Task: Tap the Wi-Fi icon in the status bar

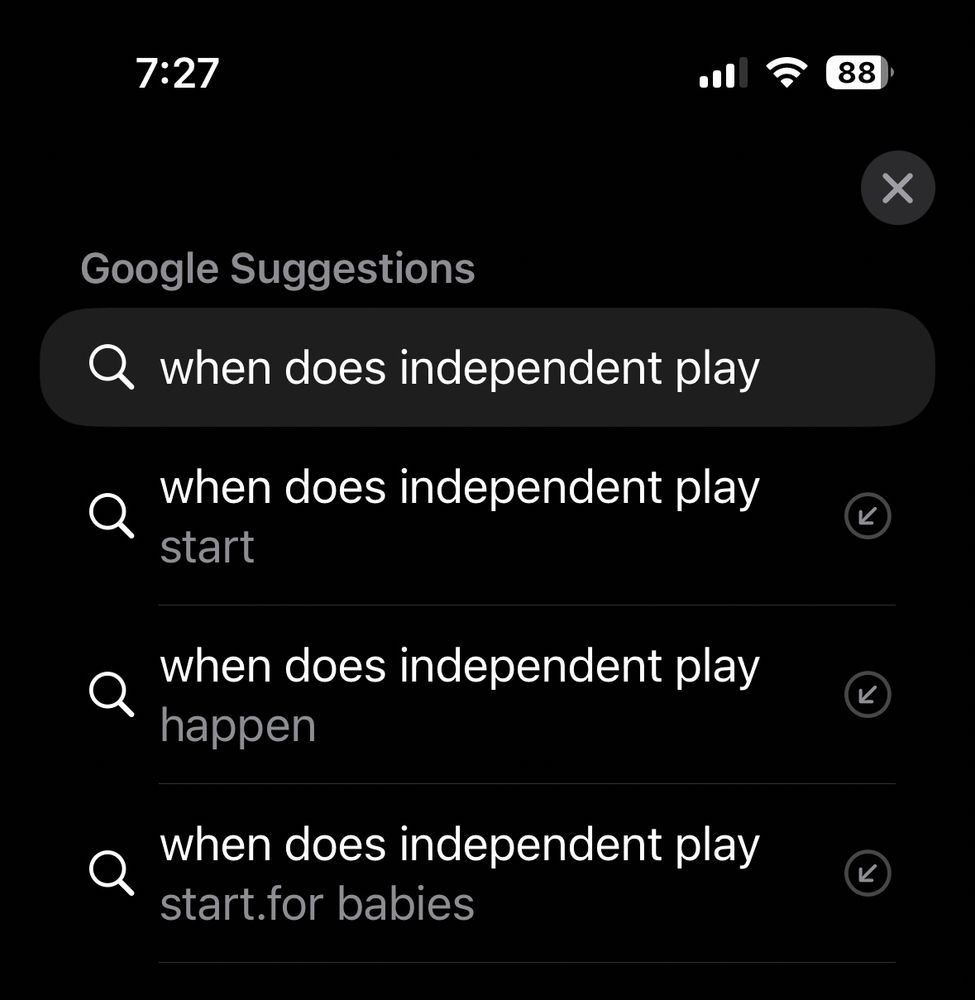Action: click(x=788, y=72)
